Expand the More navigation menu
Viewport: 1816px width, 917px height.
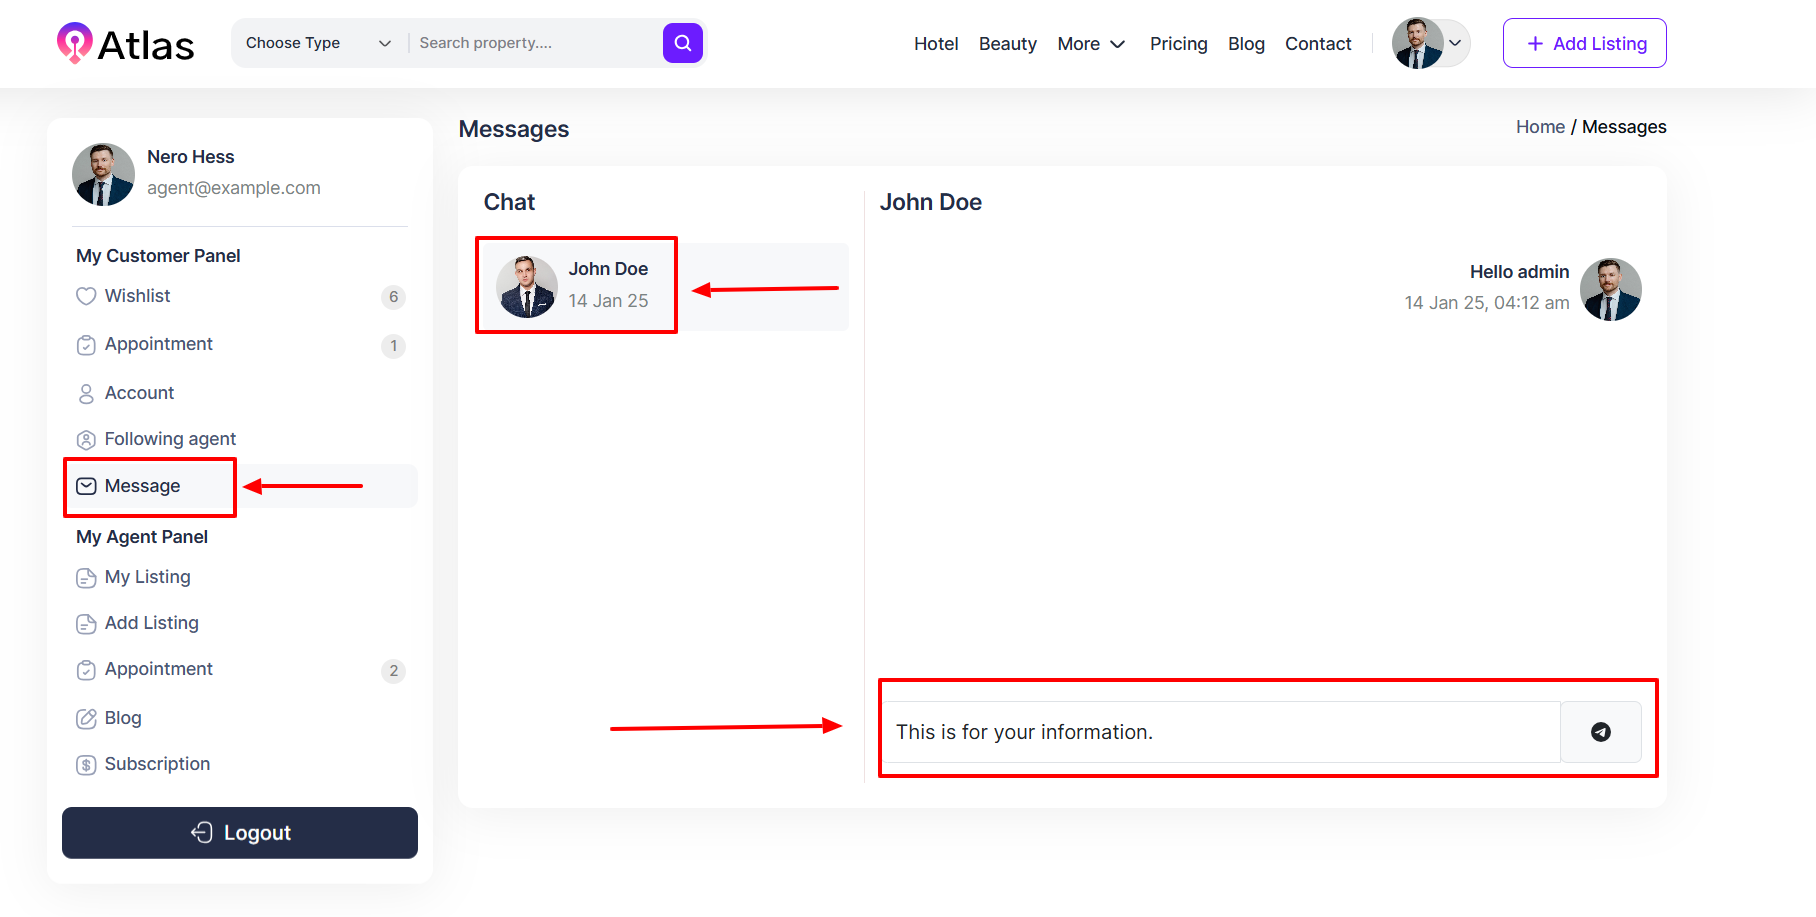[x=1091, y=44]
